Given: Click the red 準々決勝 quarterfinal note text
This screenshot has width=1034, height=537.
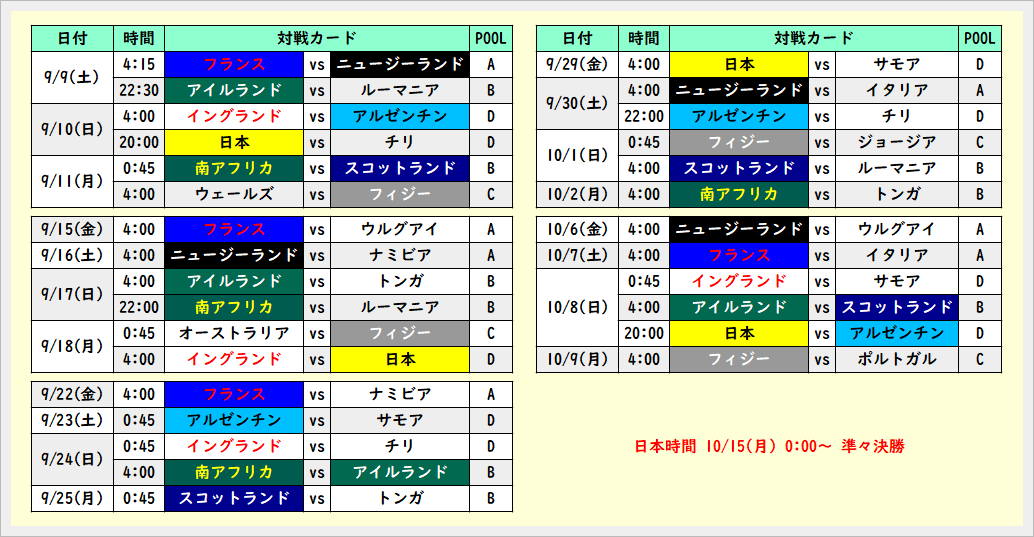Looking at the screenshot, I should 769,446.
